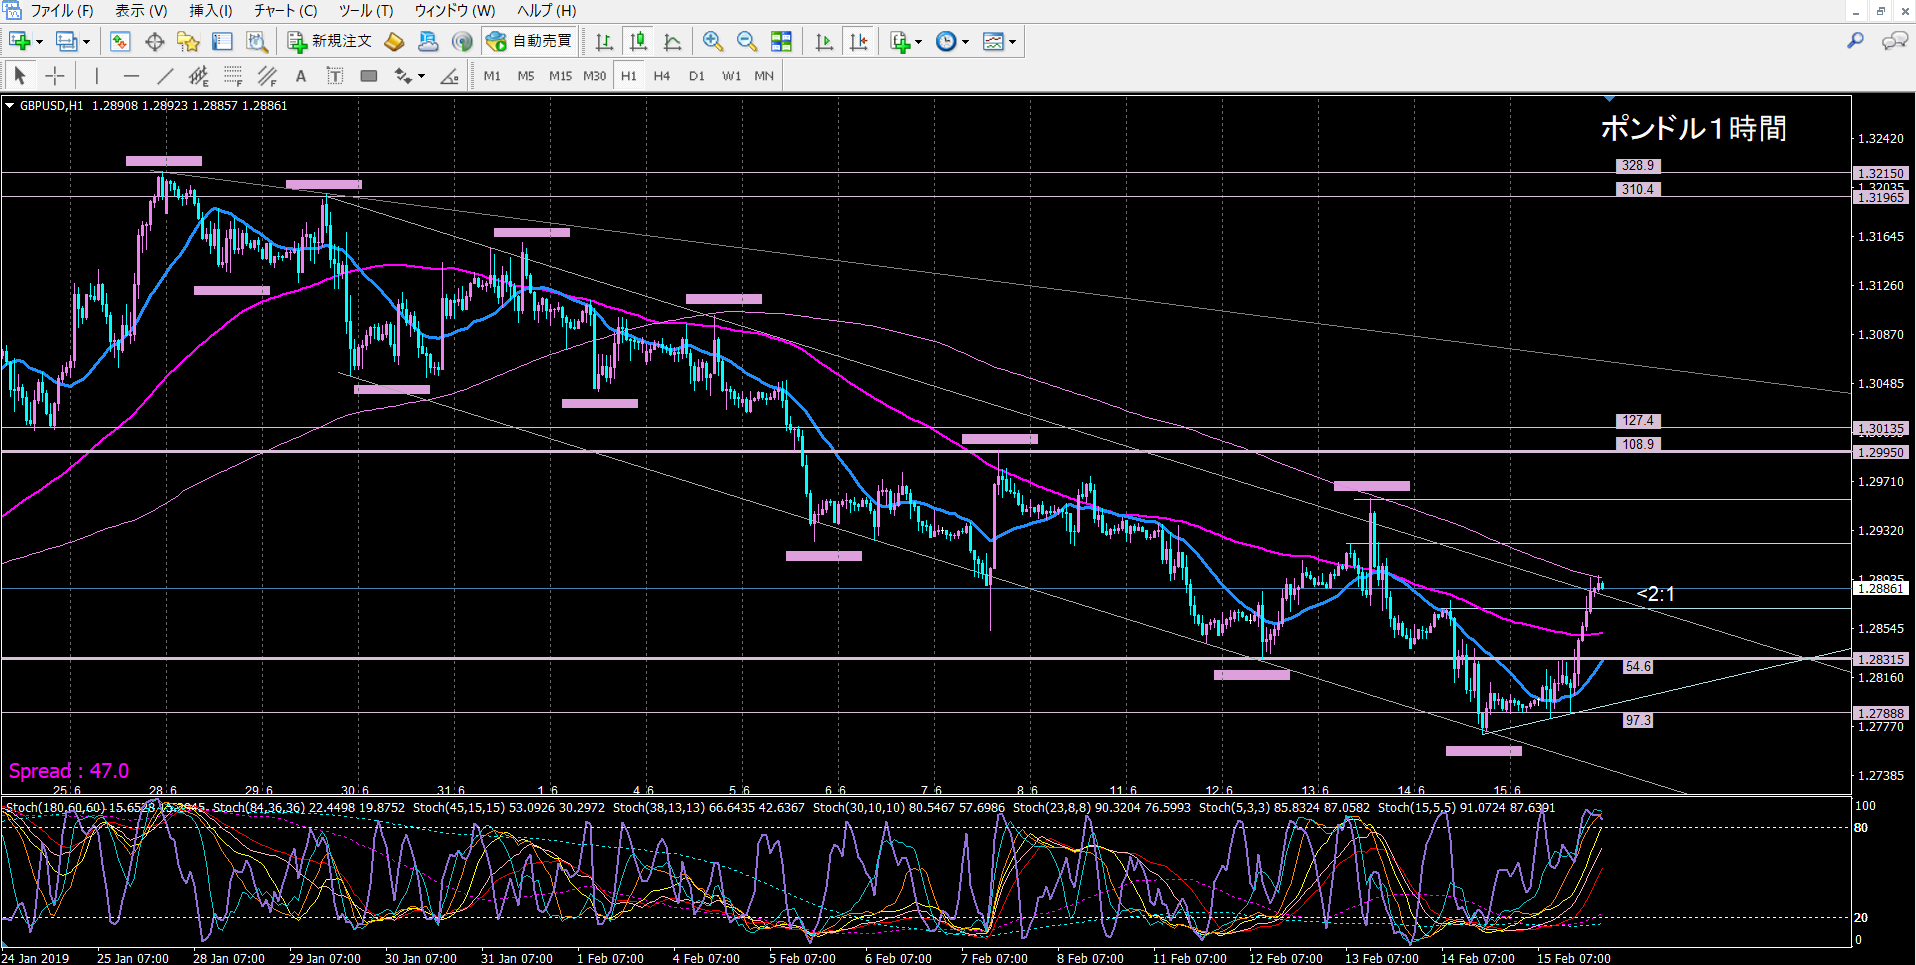
Task: Open the Arrows objects dropdown arrow
Action: [x=422, y=76]
